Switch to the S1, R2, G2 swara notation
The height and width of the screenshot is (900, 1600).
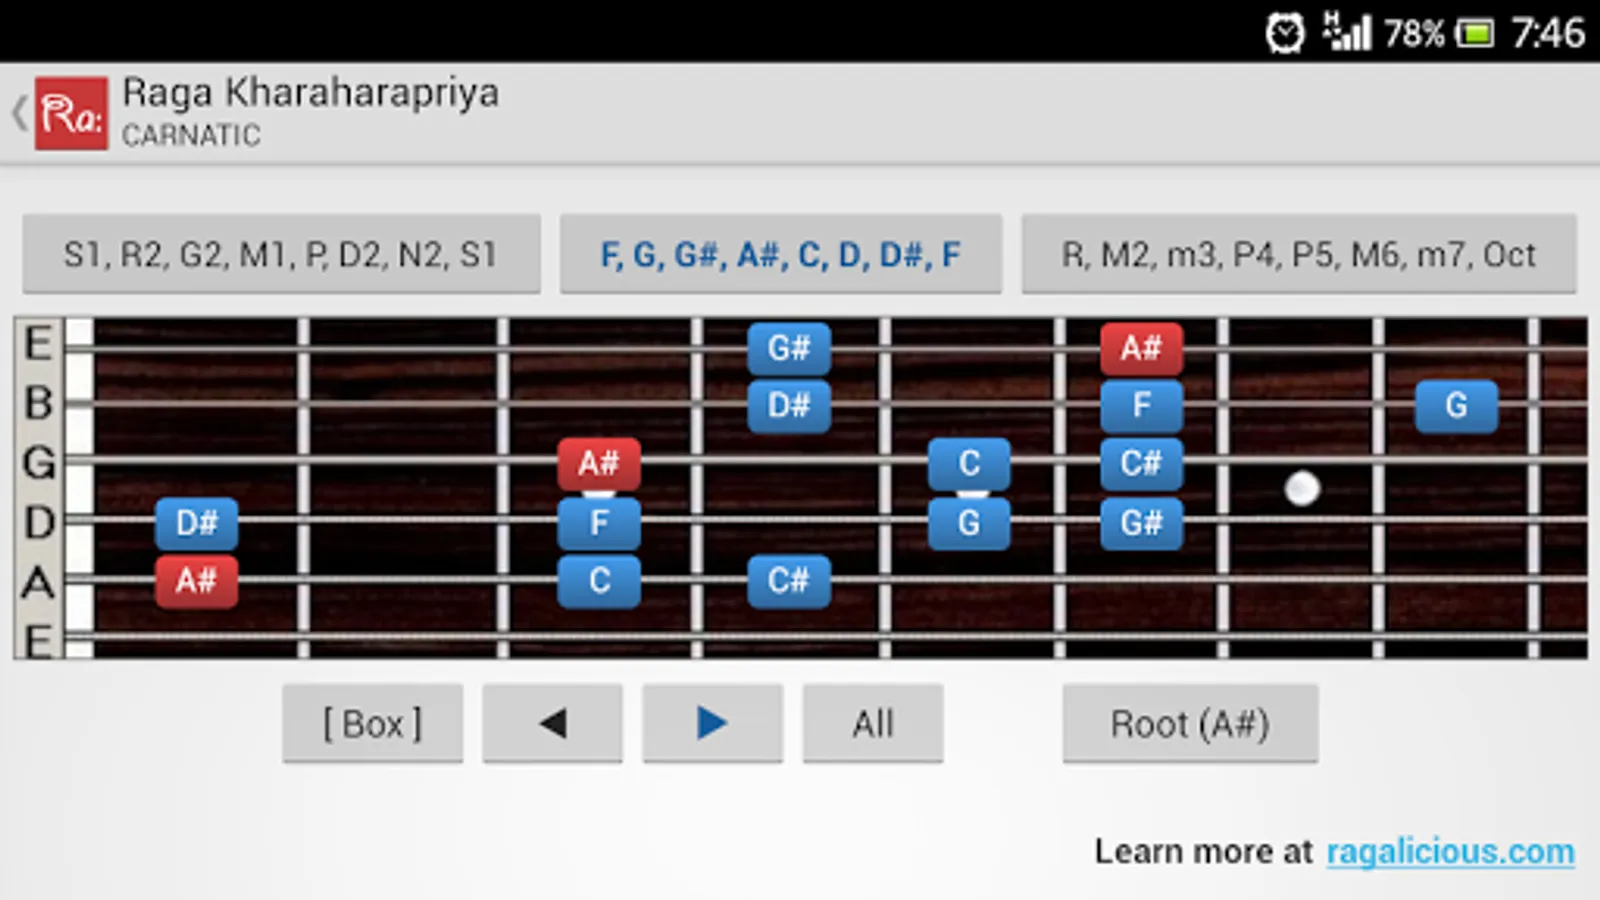[x=281, y=254]
